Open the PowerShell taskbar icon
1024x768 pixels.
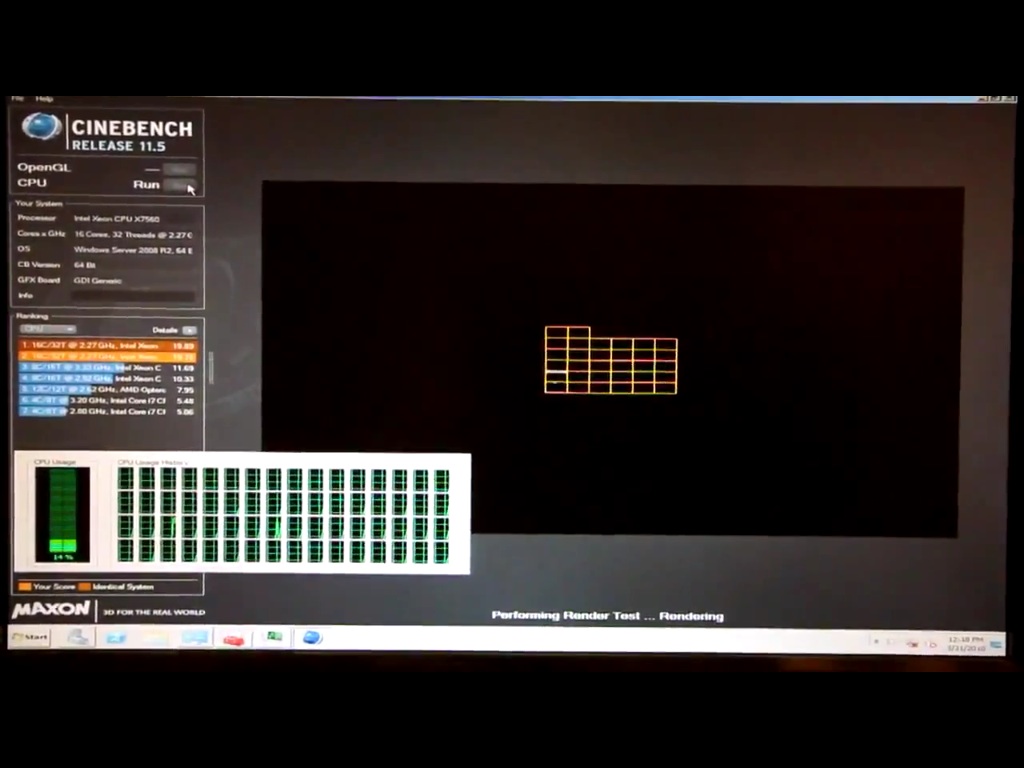tap(116, 637)
